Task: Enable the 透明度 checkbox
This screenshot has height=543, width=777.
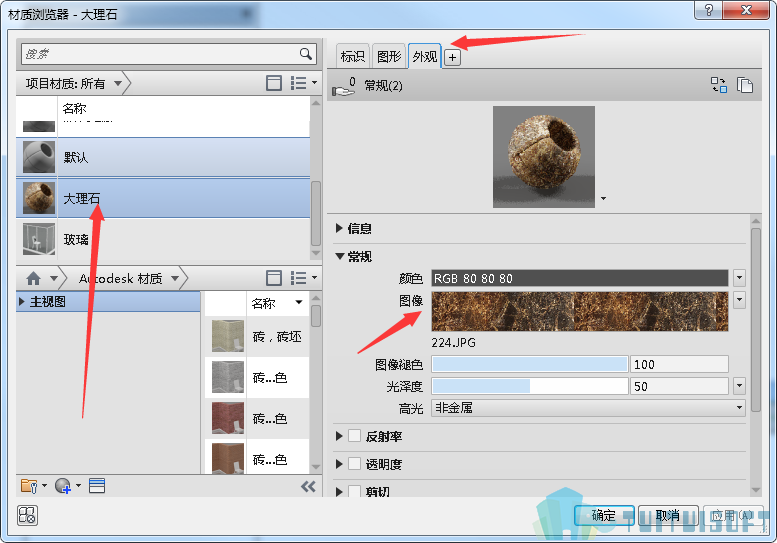Action: tap(354, 464)
